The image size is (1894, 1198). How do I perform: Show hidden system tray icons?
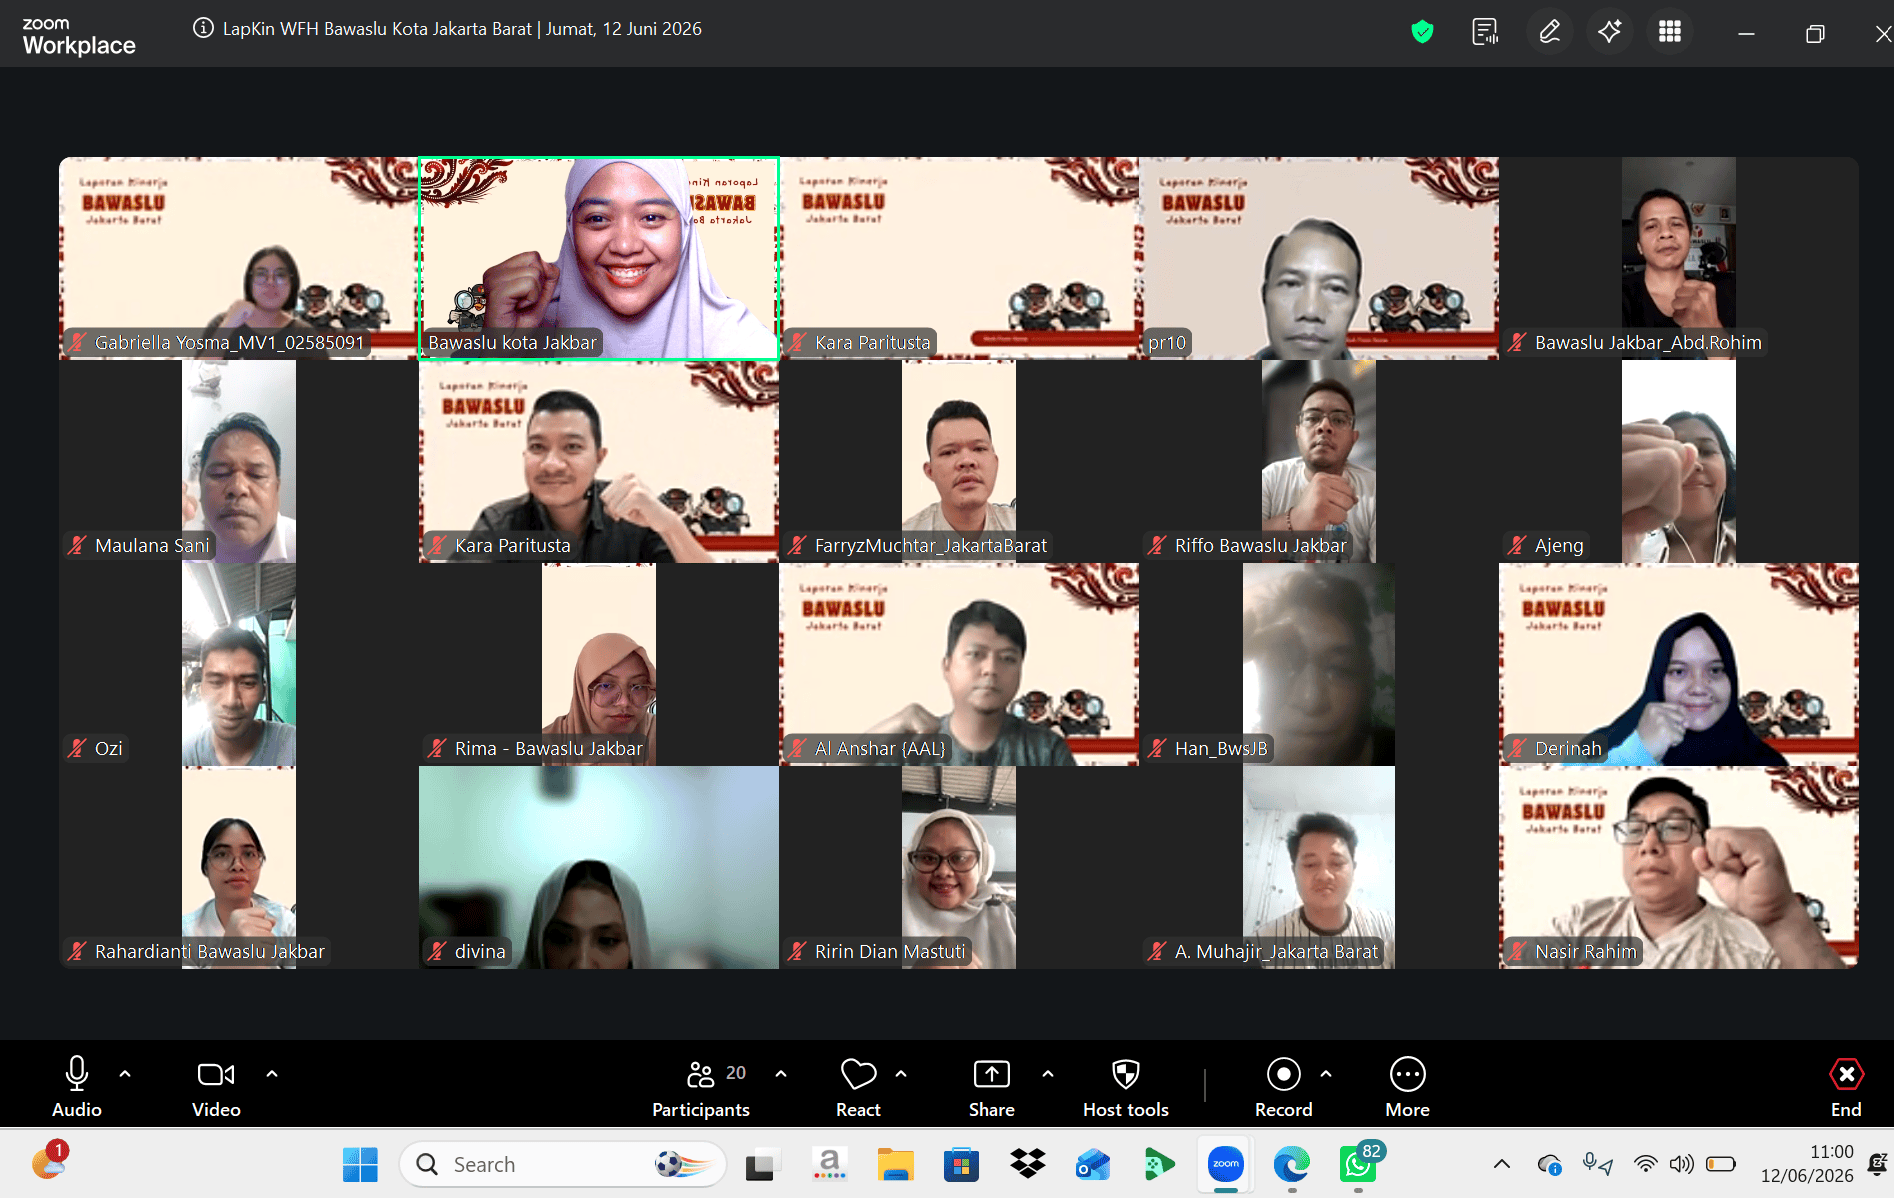pos(1502,1164)
